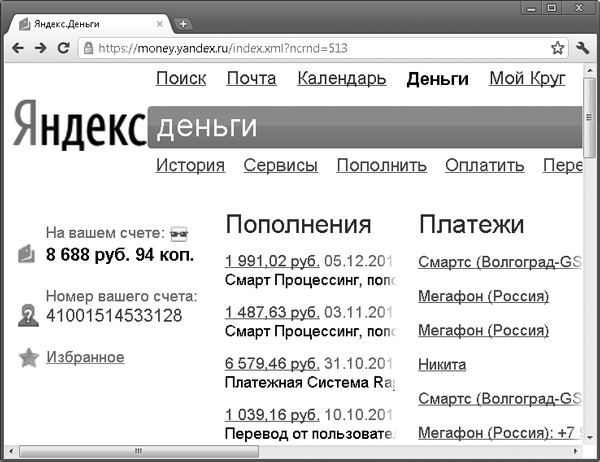Image resolution: width=600 pixels, height=462 pixels.
Task: Click the wallet icon beside the balance
Action: [27, 255]
